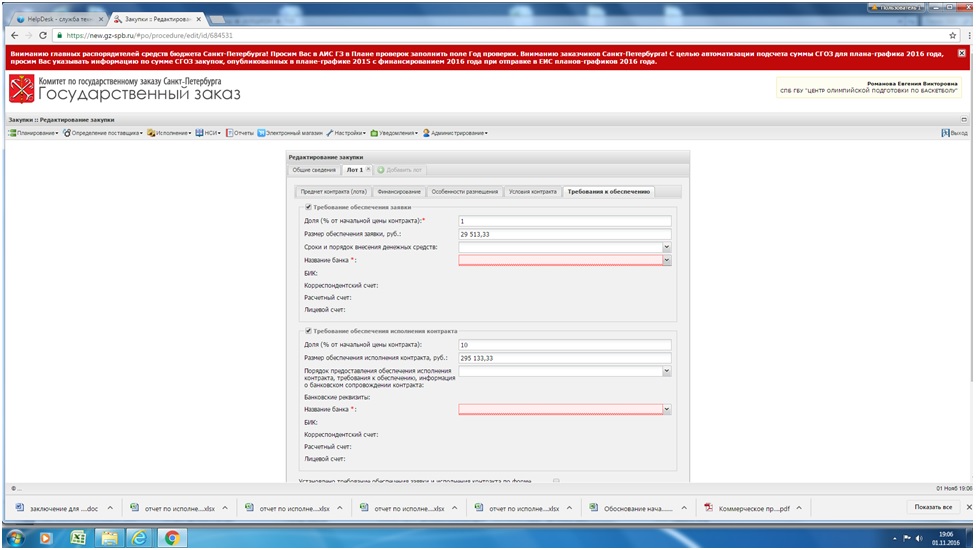Close the Закупки browser tab
976x550 pixels.
click(x=199, y=19)
